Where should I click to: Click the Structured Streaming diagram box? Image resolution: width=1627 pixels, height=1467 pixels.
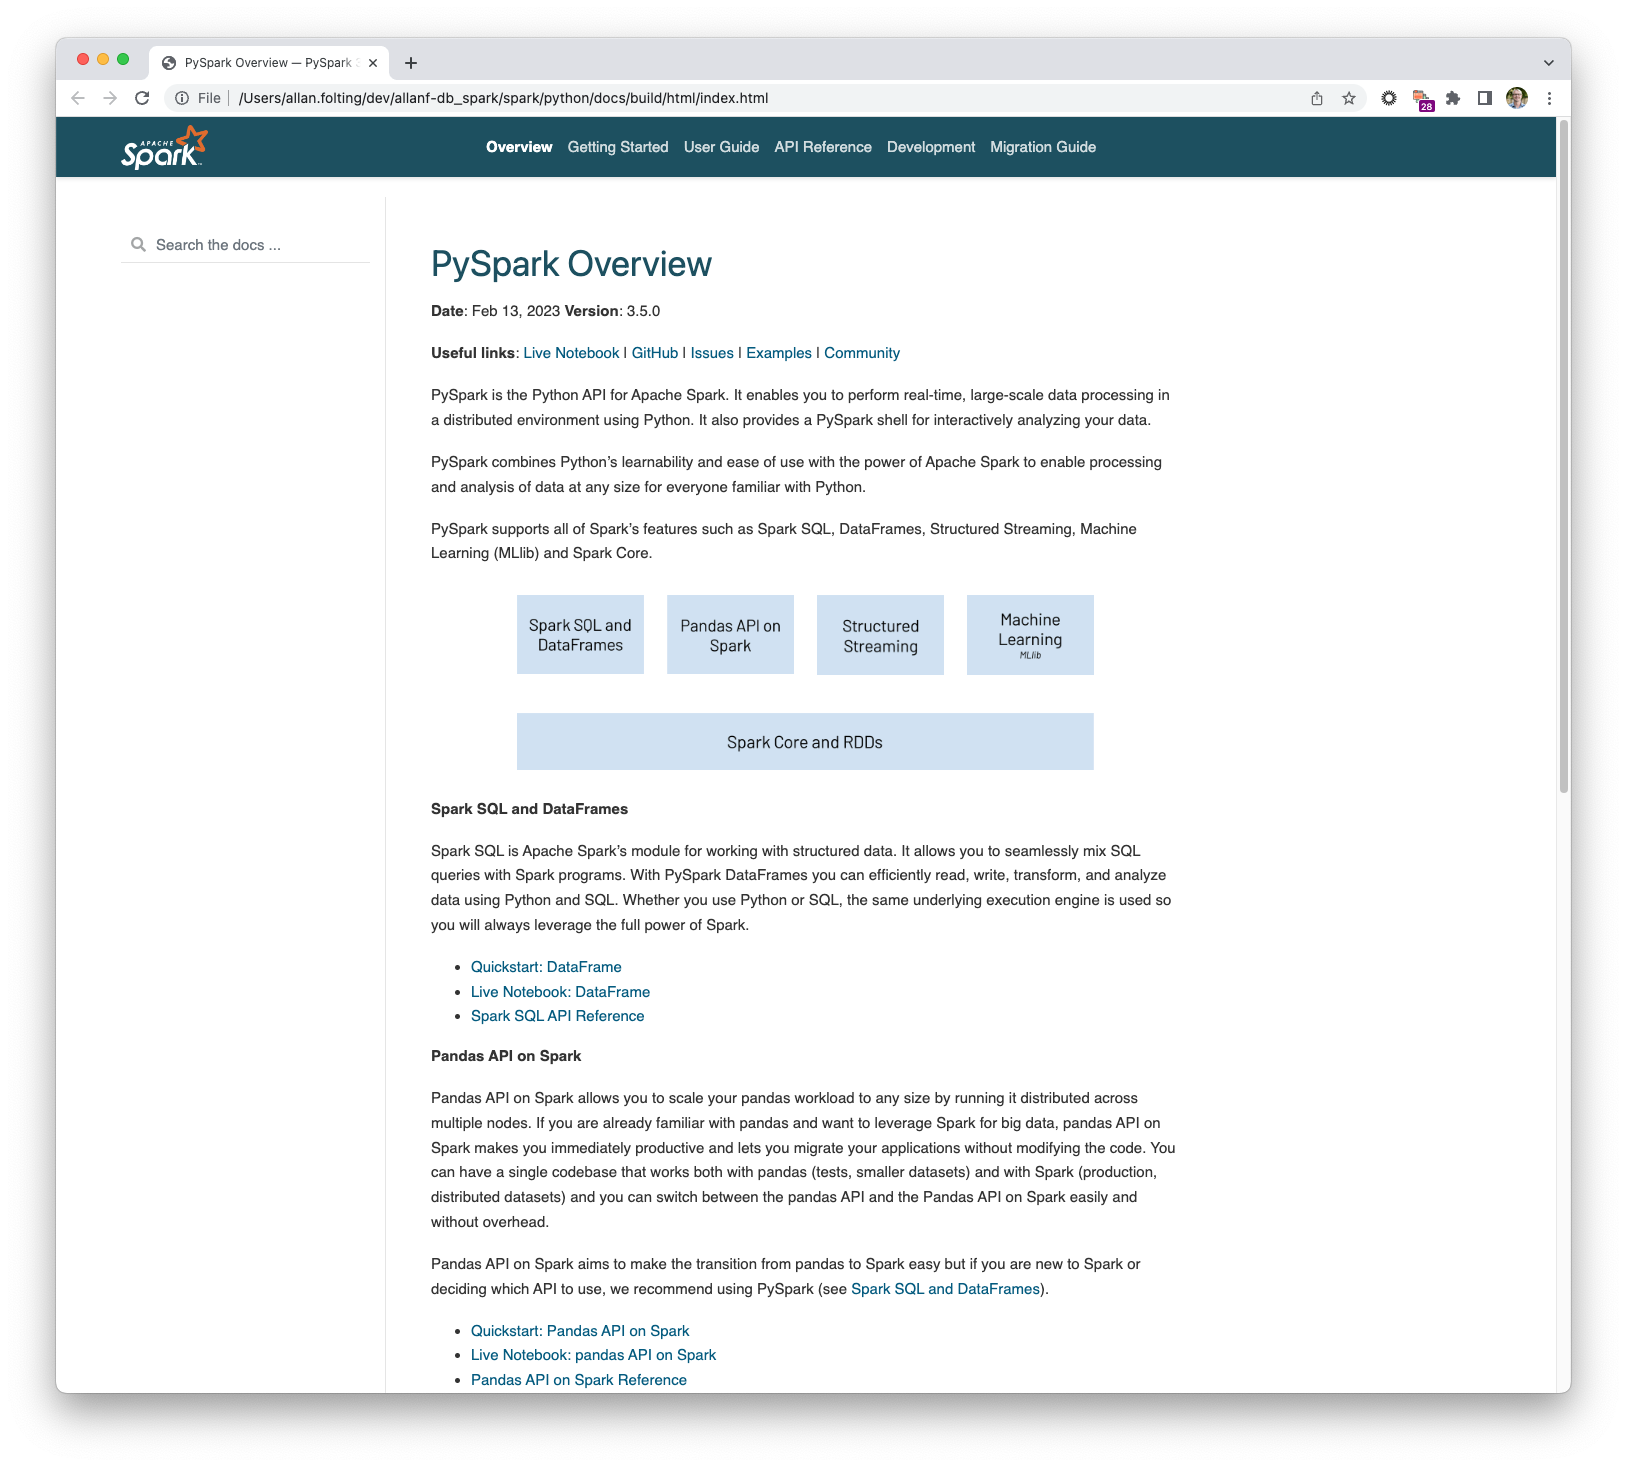coord(880,635)
